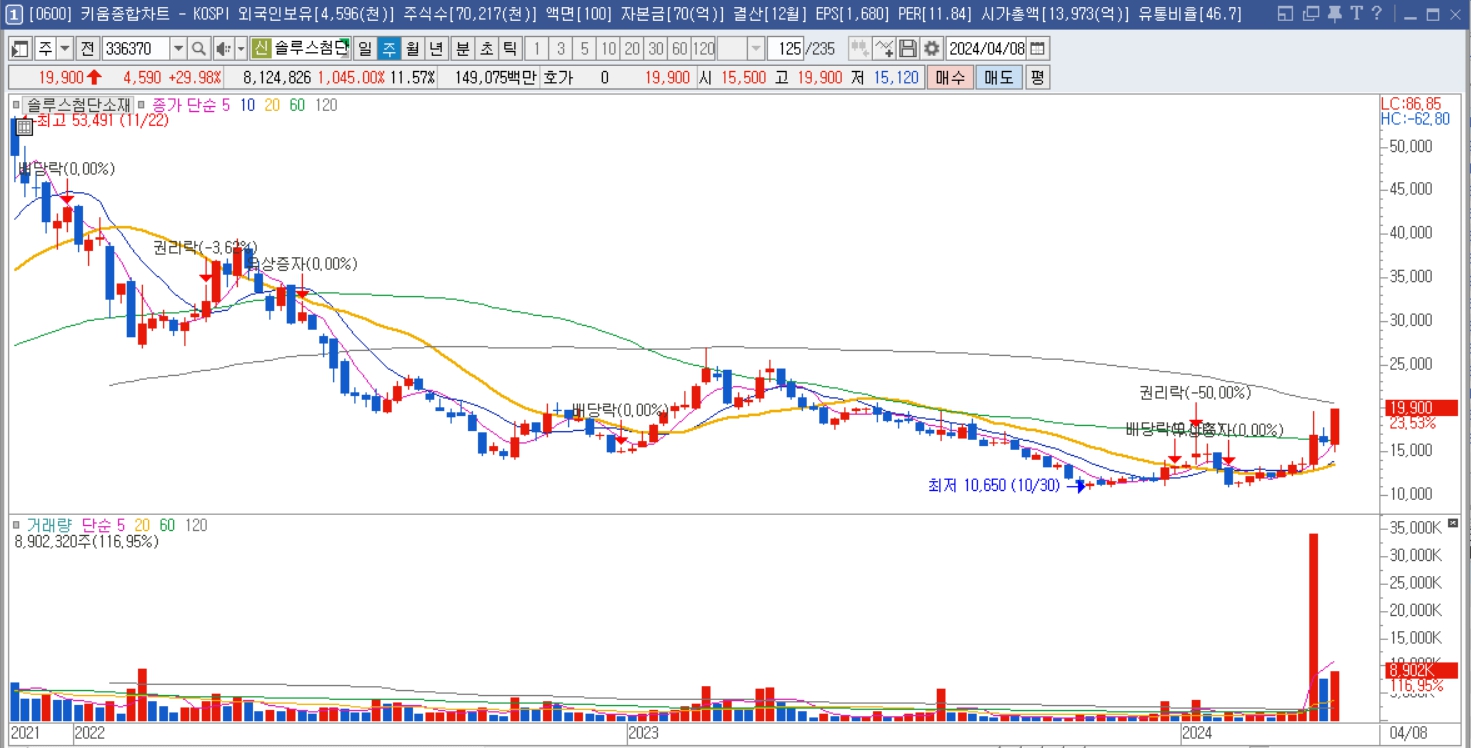Toggle small square before 거래량 legend
1471x748 pixels.
(16, 524)
